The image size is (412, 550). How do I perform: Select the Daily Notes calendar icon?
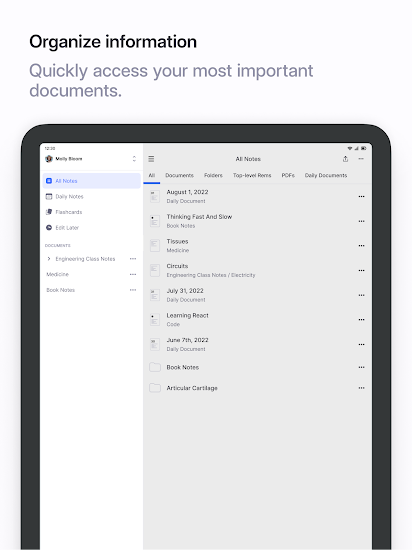pyautogui.click(x=49, y=196)
